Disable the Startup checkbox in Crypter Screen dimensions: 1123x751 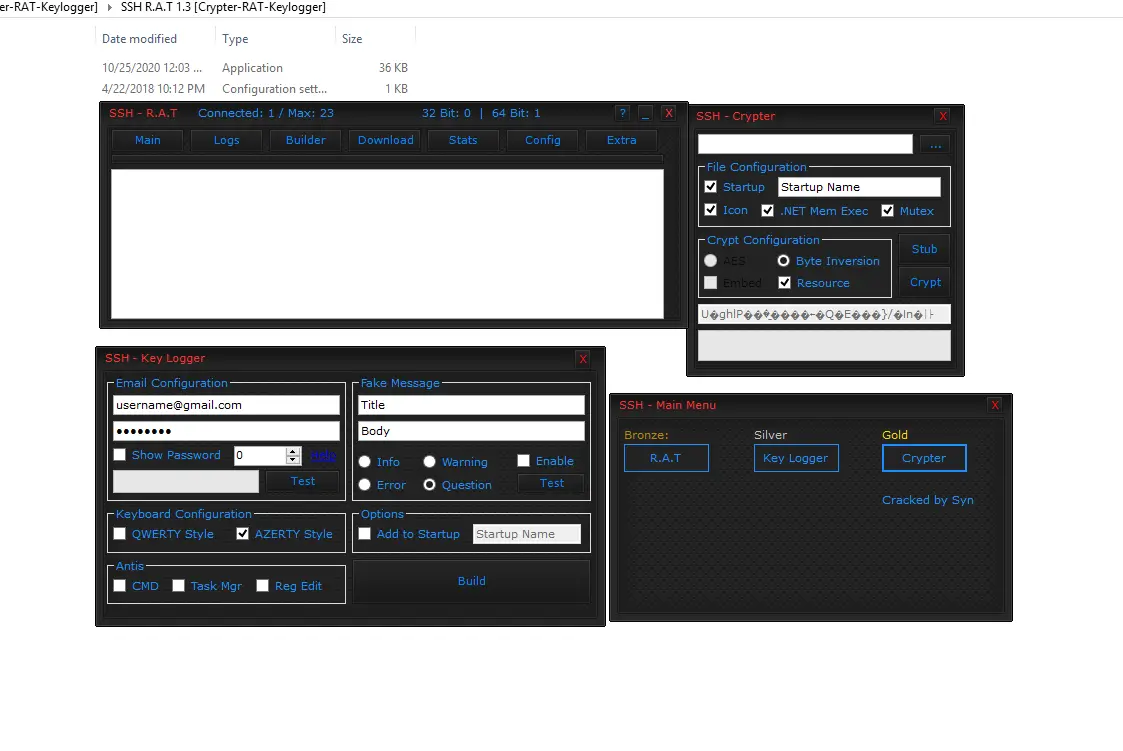pos(710,186)
